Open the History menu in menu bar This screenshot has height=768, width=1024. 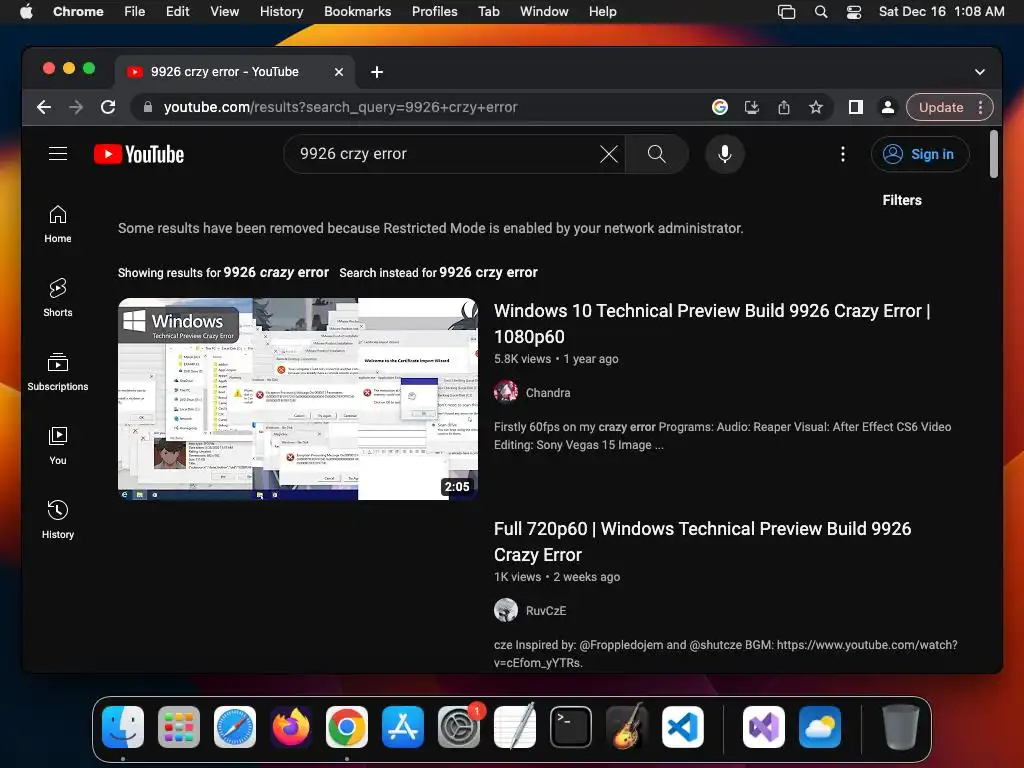281,11
